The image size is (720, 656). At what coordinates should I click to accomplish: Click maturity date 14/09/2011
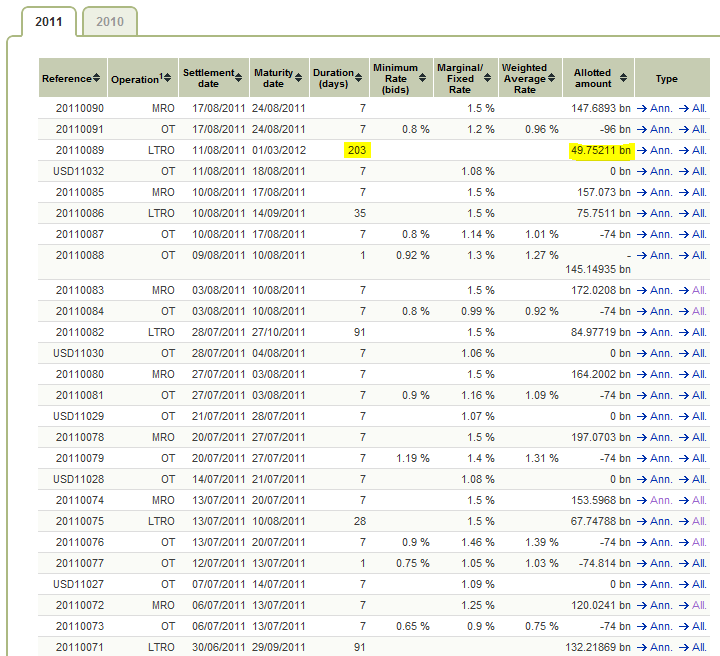click(x=279, y=213)
